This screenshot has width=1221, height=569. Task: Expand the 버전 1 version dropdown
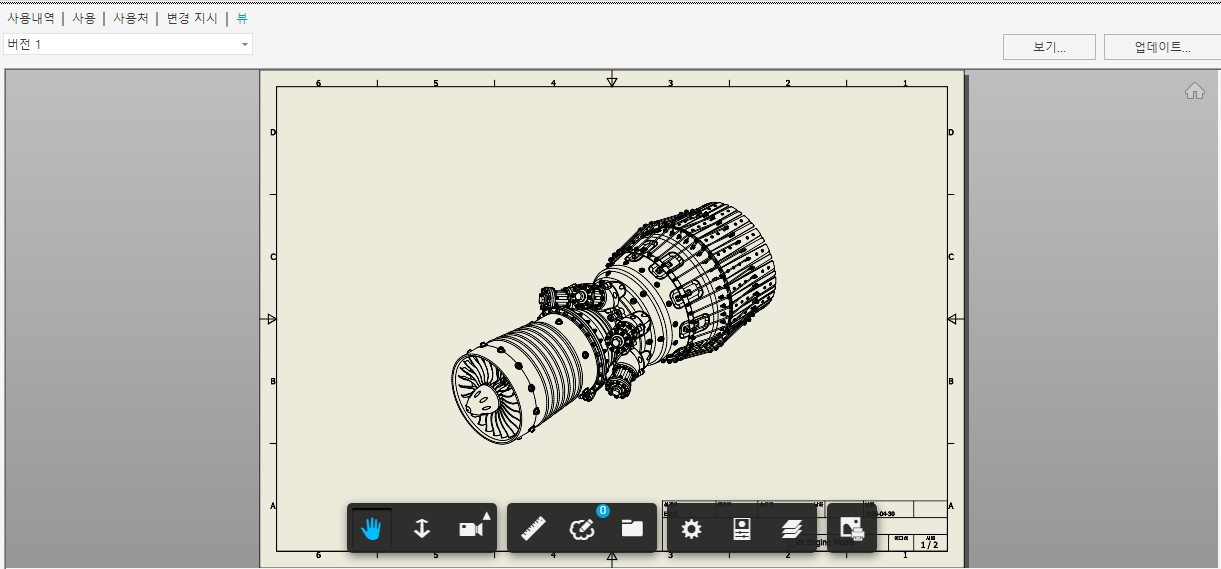(x=244, y=45)
